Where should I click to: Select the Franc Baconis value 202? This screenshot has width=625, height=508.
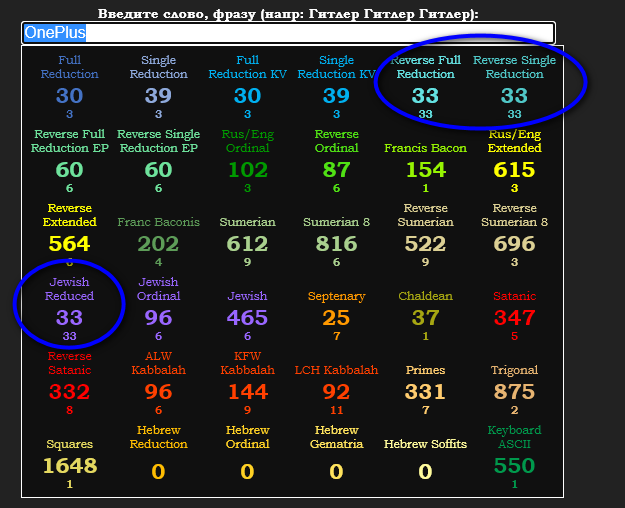[x=158, y=244]
